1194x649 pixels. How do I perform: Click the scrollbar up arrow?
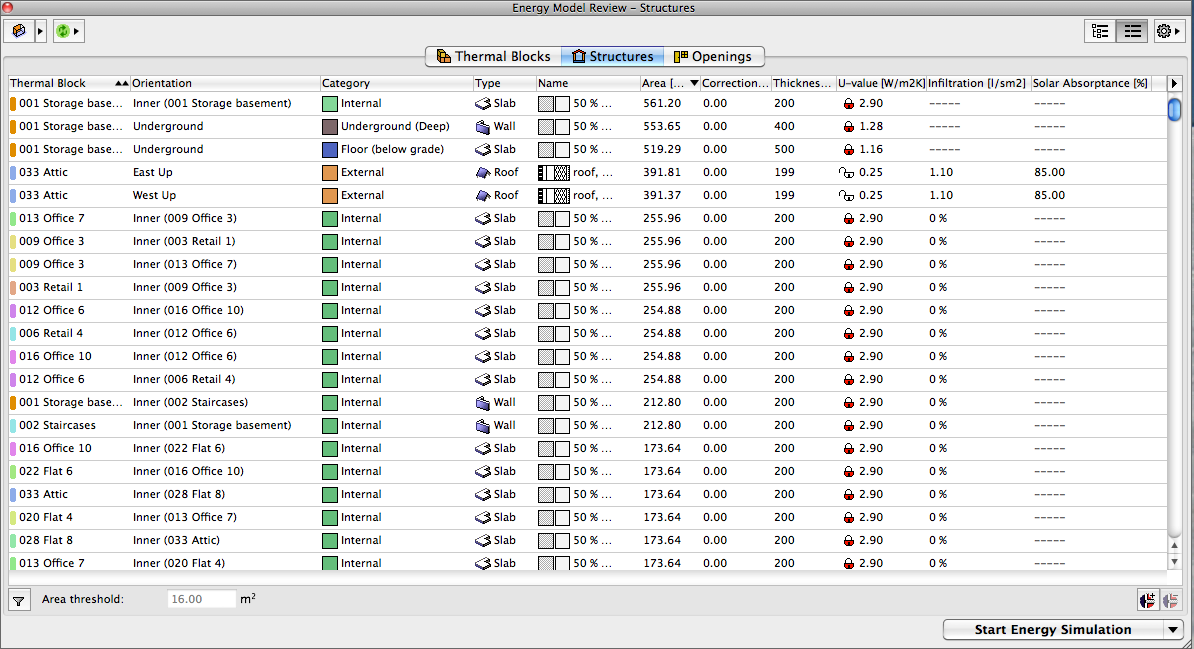(x=1174, y=545)
